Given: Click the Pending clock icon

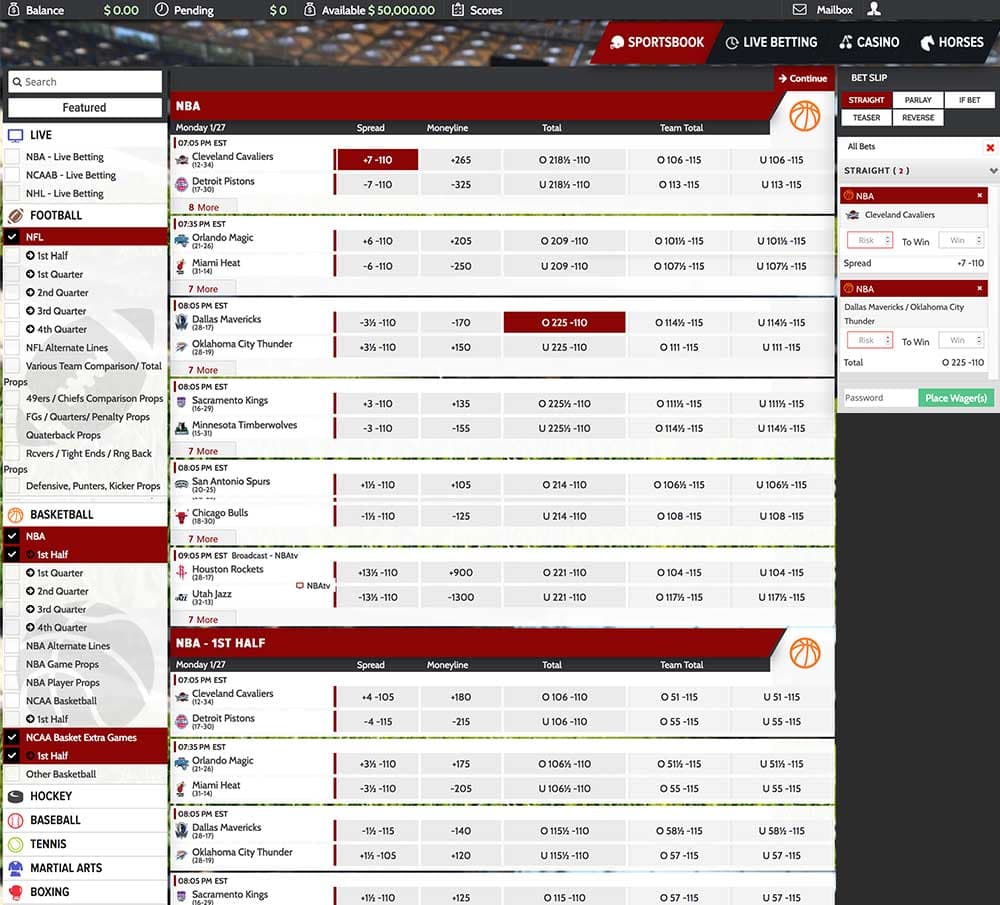Looking at the screenshot, I should 162,10.
